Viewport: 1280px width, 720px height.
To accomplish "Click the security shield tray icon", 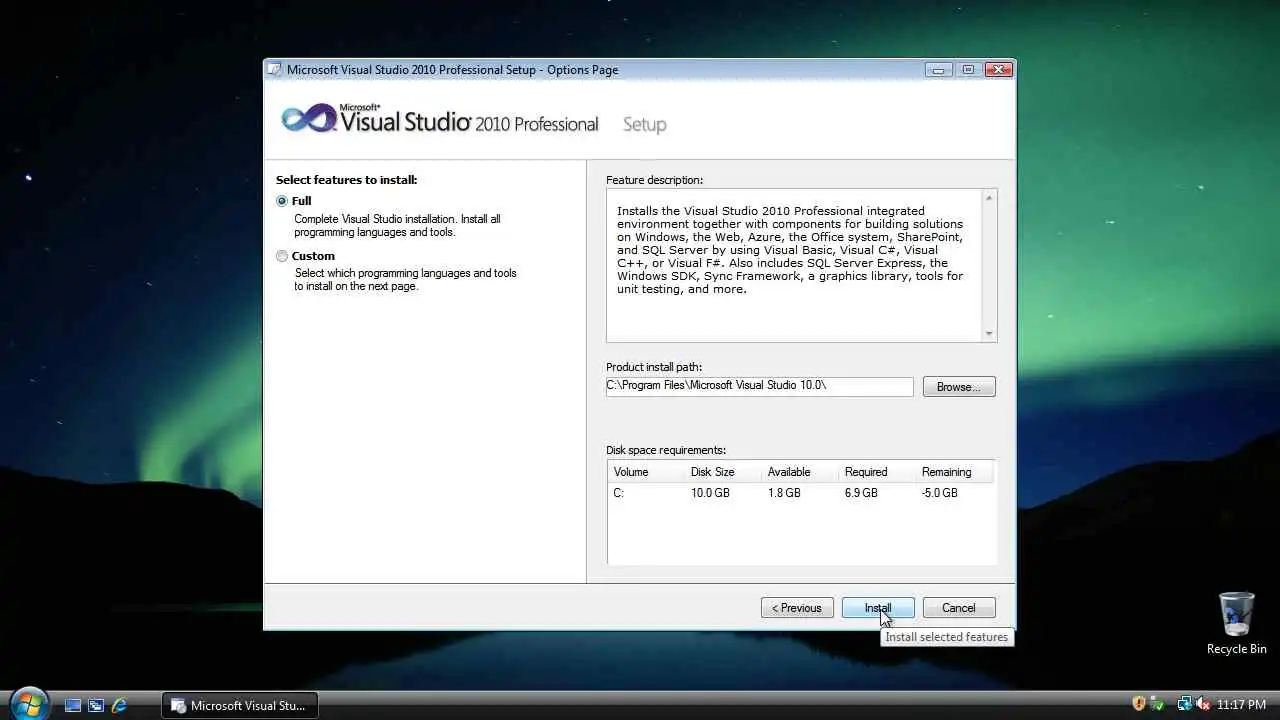I will (1139, 704).
